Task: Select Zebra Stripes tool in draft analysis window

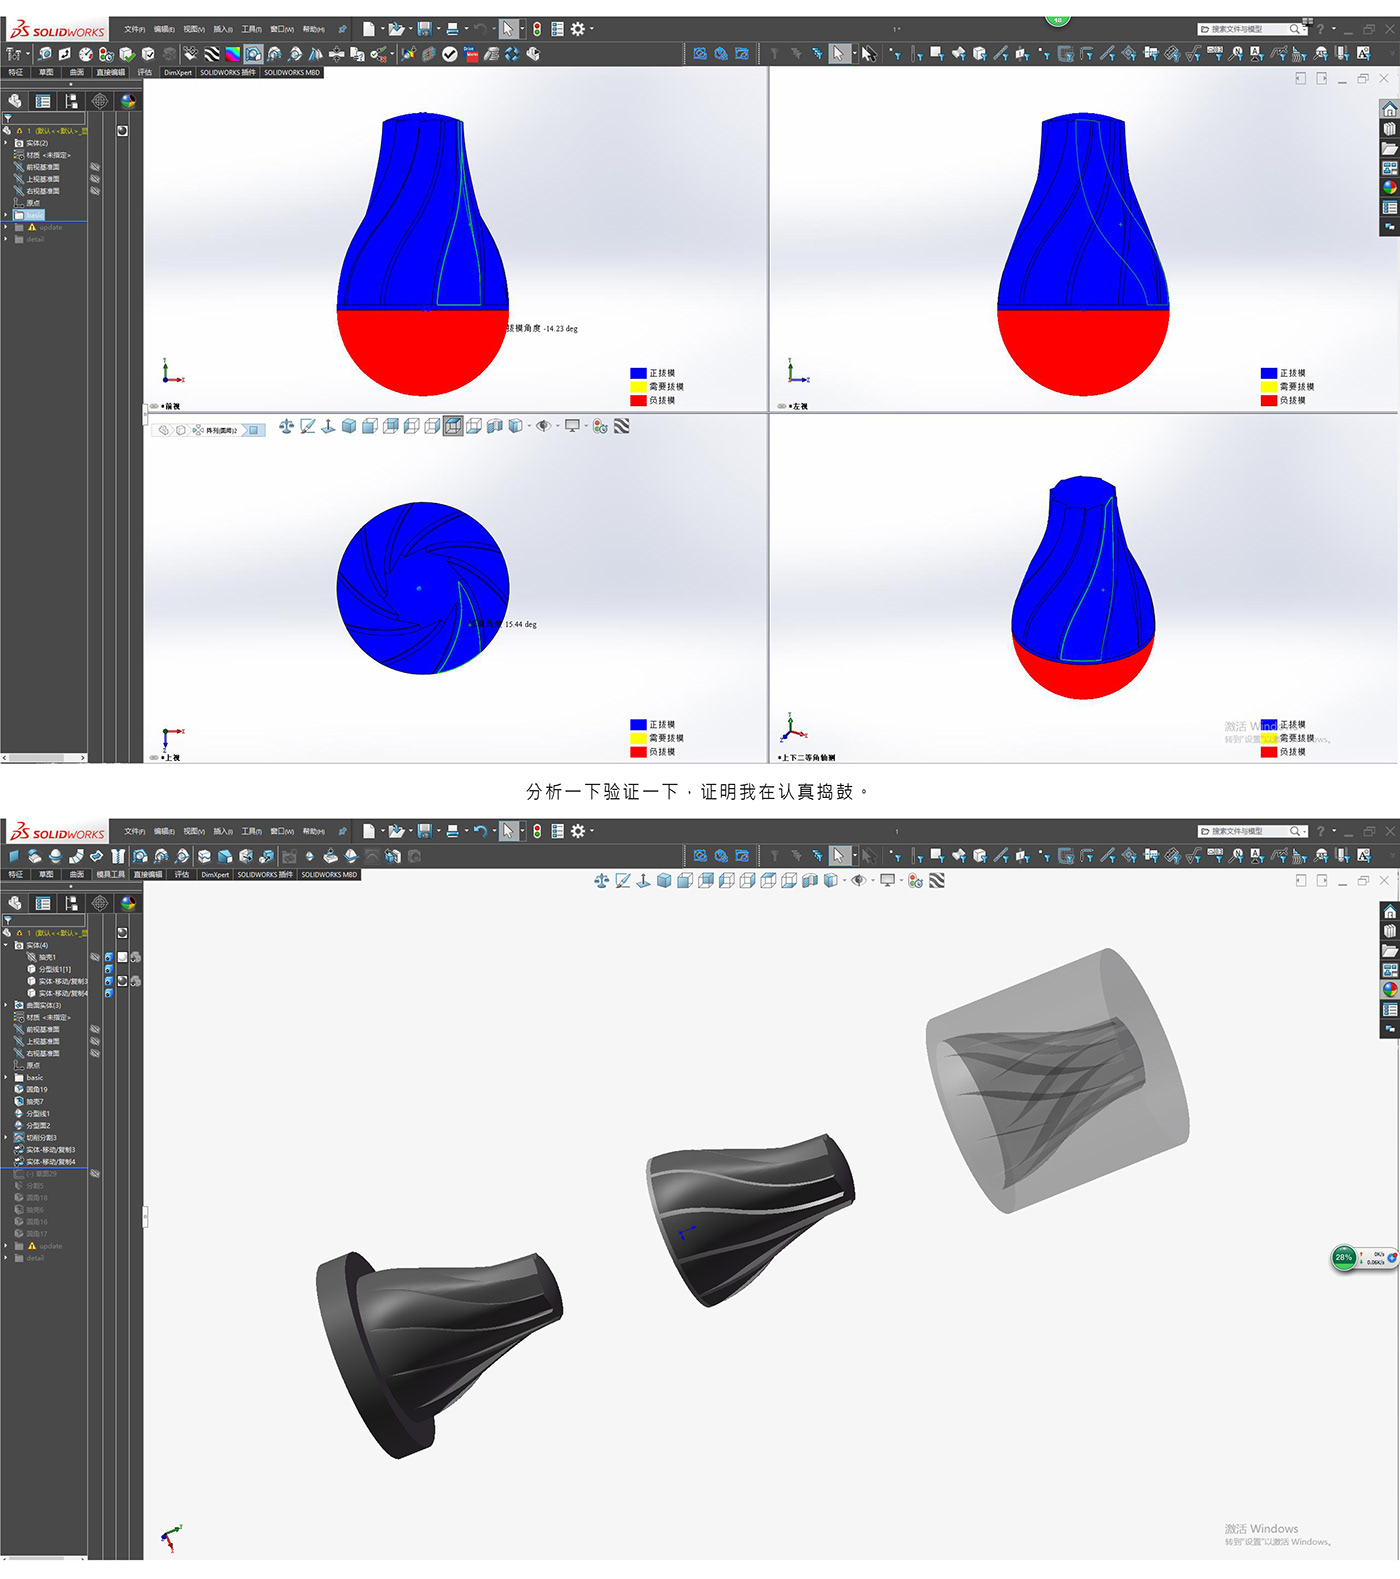Action: (212, 54)
